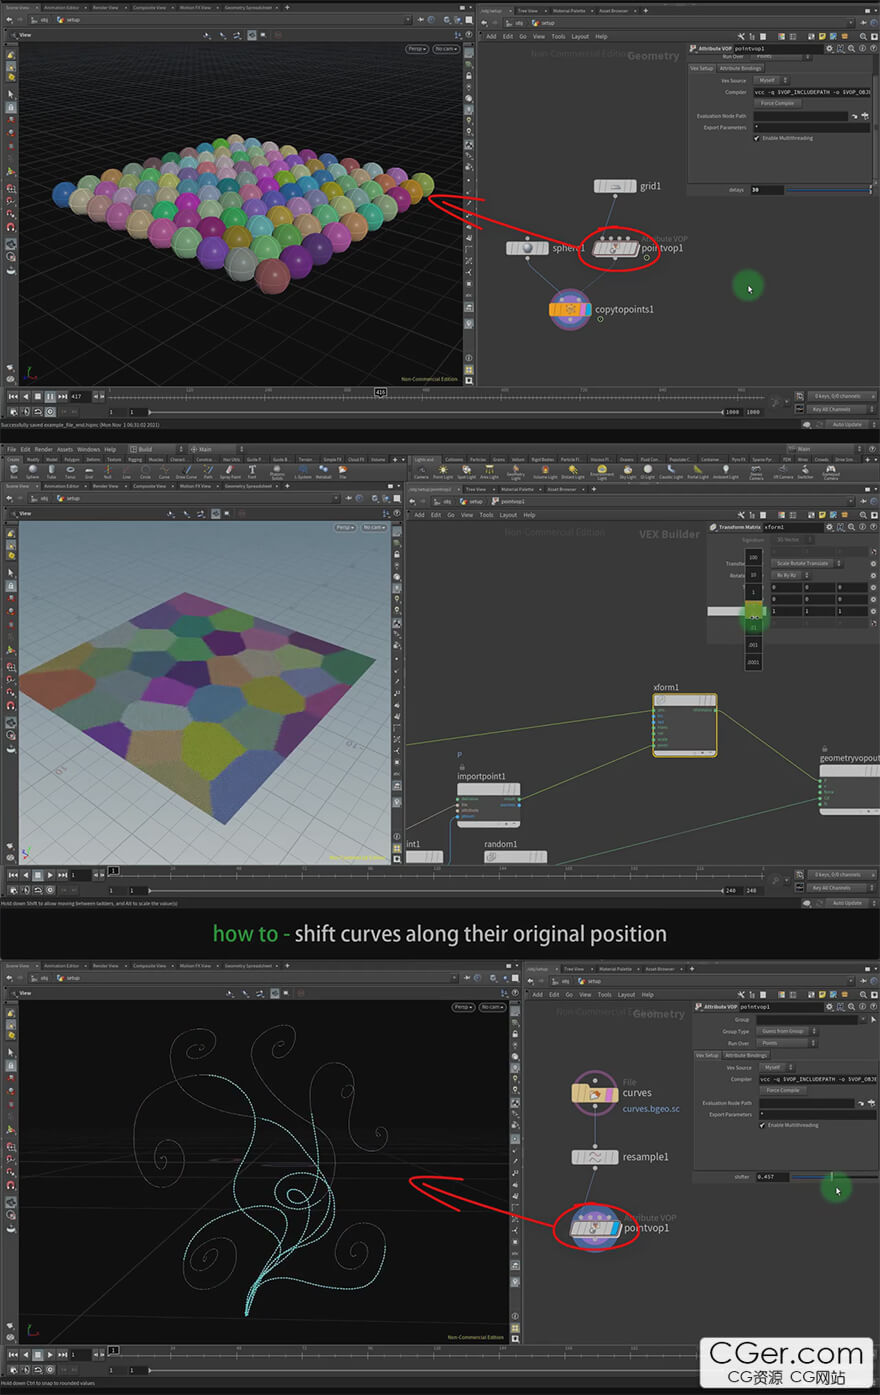Select the Tube shelf tool
This screenshot has height=1395, width=880.
[x=51, y=470]
